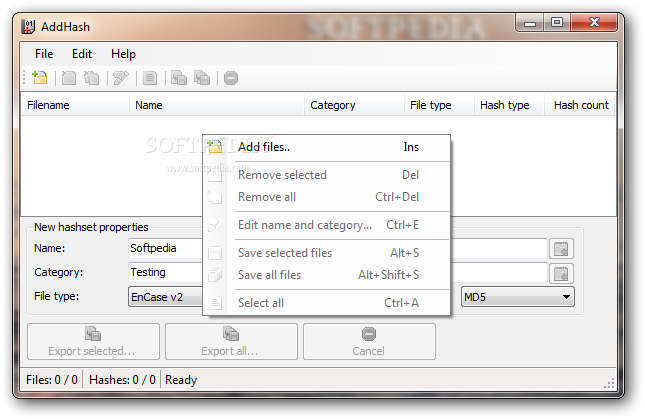Viewport: 645px width, 419px height.
Task: Choose Select all in context menu
Action: coord(327,303)
